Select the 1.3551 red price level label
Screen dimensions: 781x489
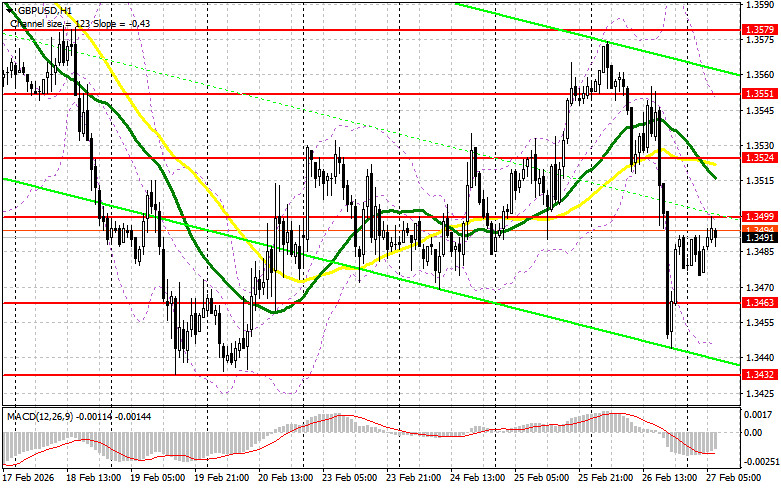click(759, 94)
